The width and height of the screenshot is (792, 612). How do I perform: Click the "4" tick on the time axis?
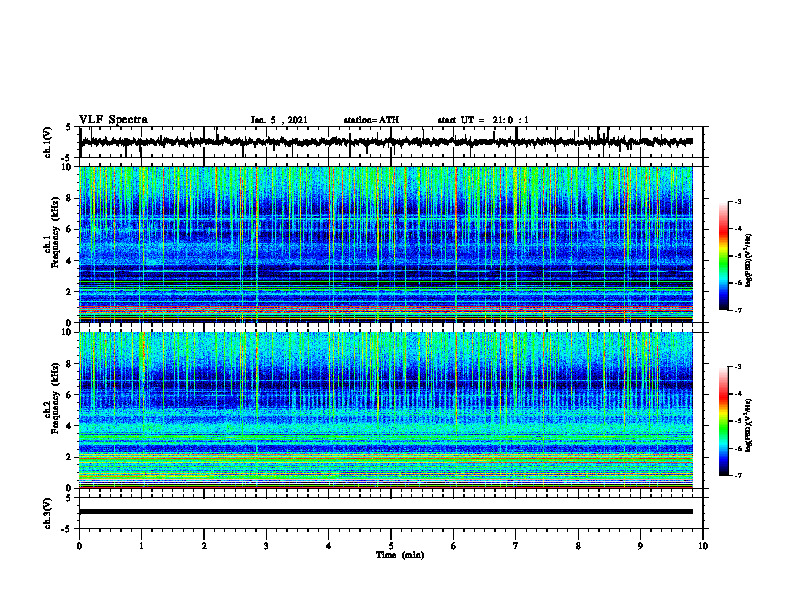pos(329,546)
